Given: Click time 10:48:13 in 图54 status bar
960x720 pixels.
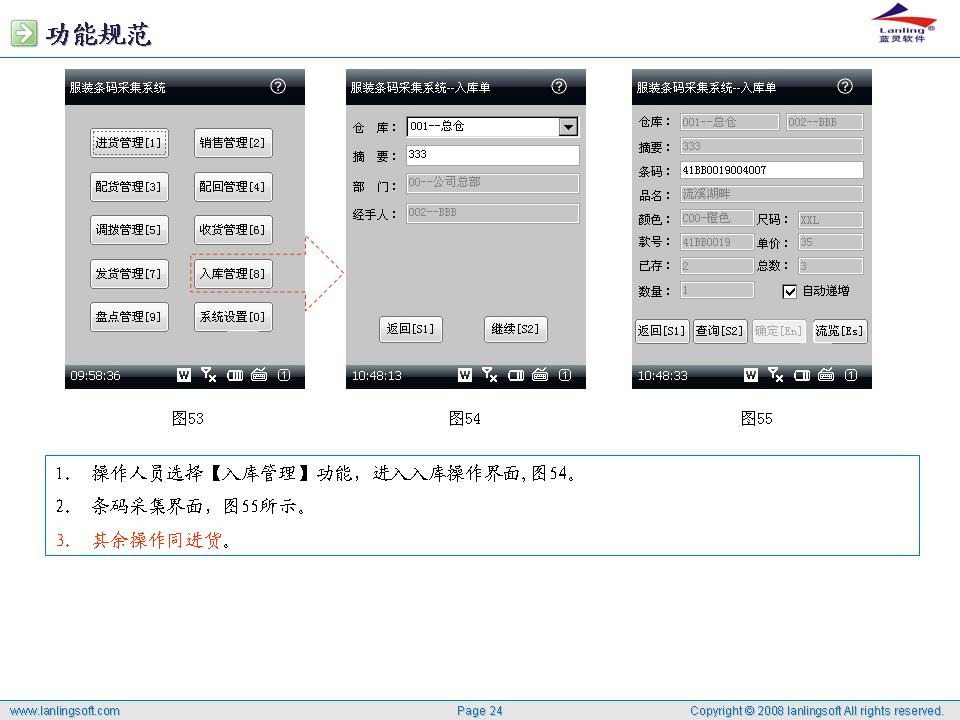Looking at the screenshot, I should (x=377, y=375).
